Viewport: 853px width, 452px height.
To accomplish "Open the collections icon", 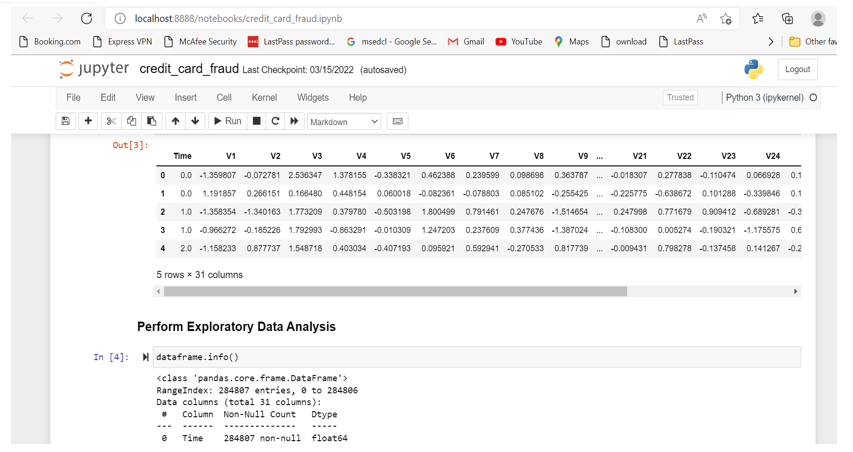I will [x=787, y=19].
